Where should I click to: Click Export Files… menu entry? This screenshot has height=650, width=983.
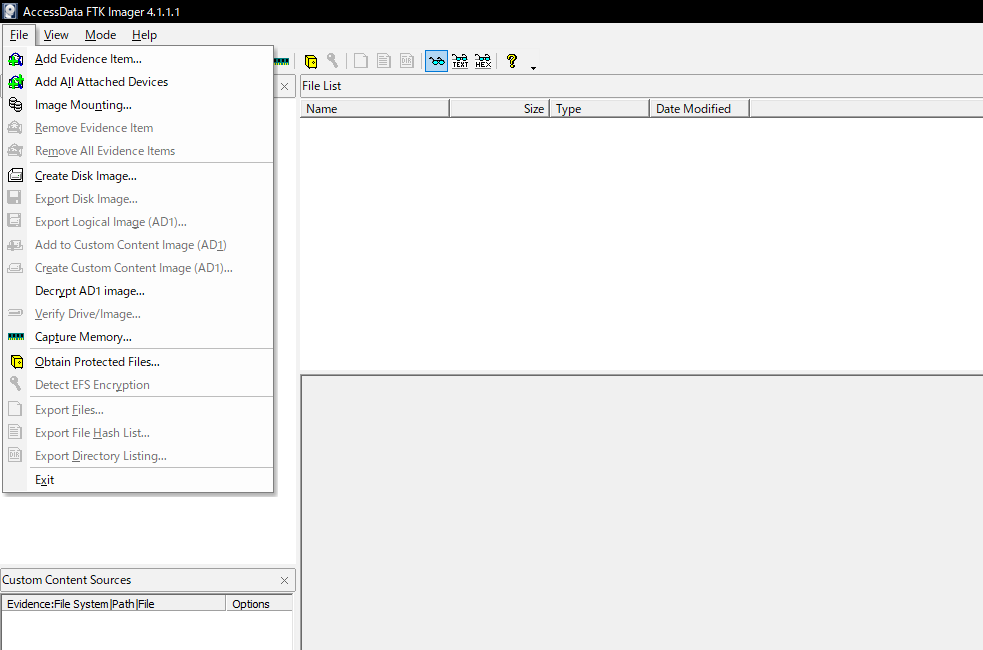pyautogui.click(x=139, y=410)
